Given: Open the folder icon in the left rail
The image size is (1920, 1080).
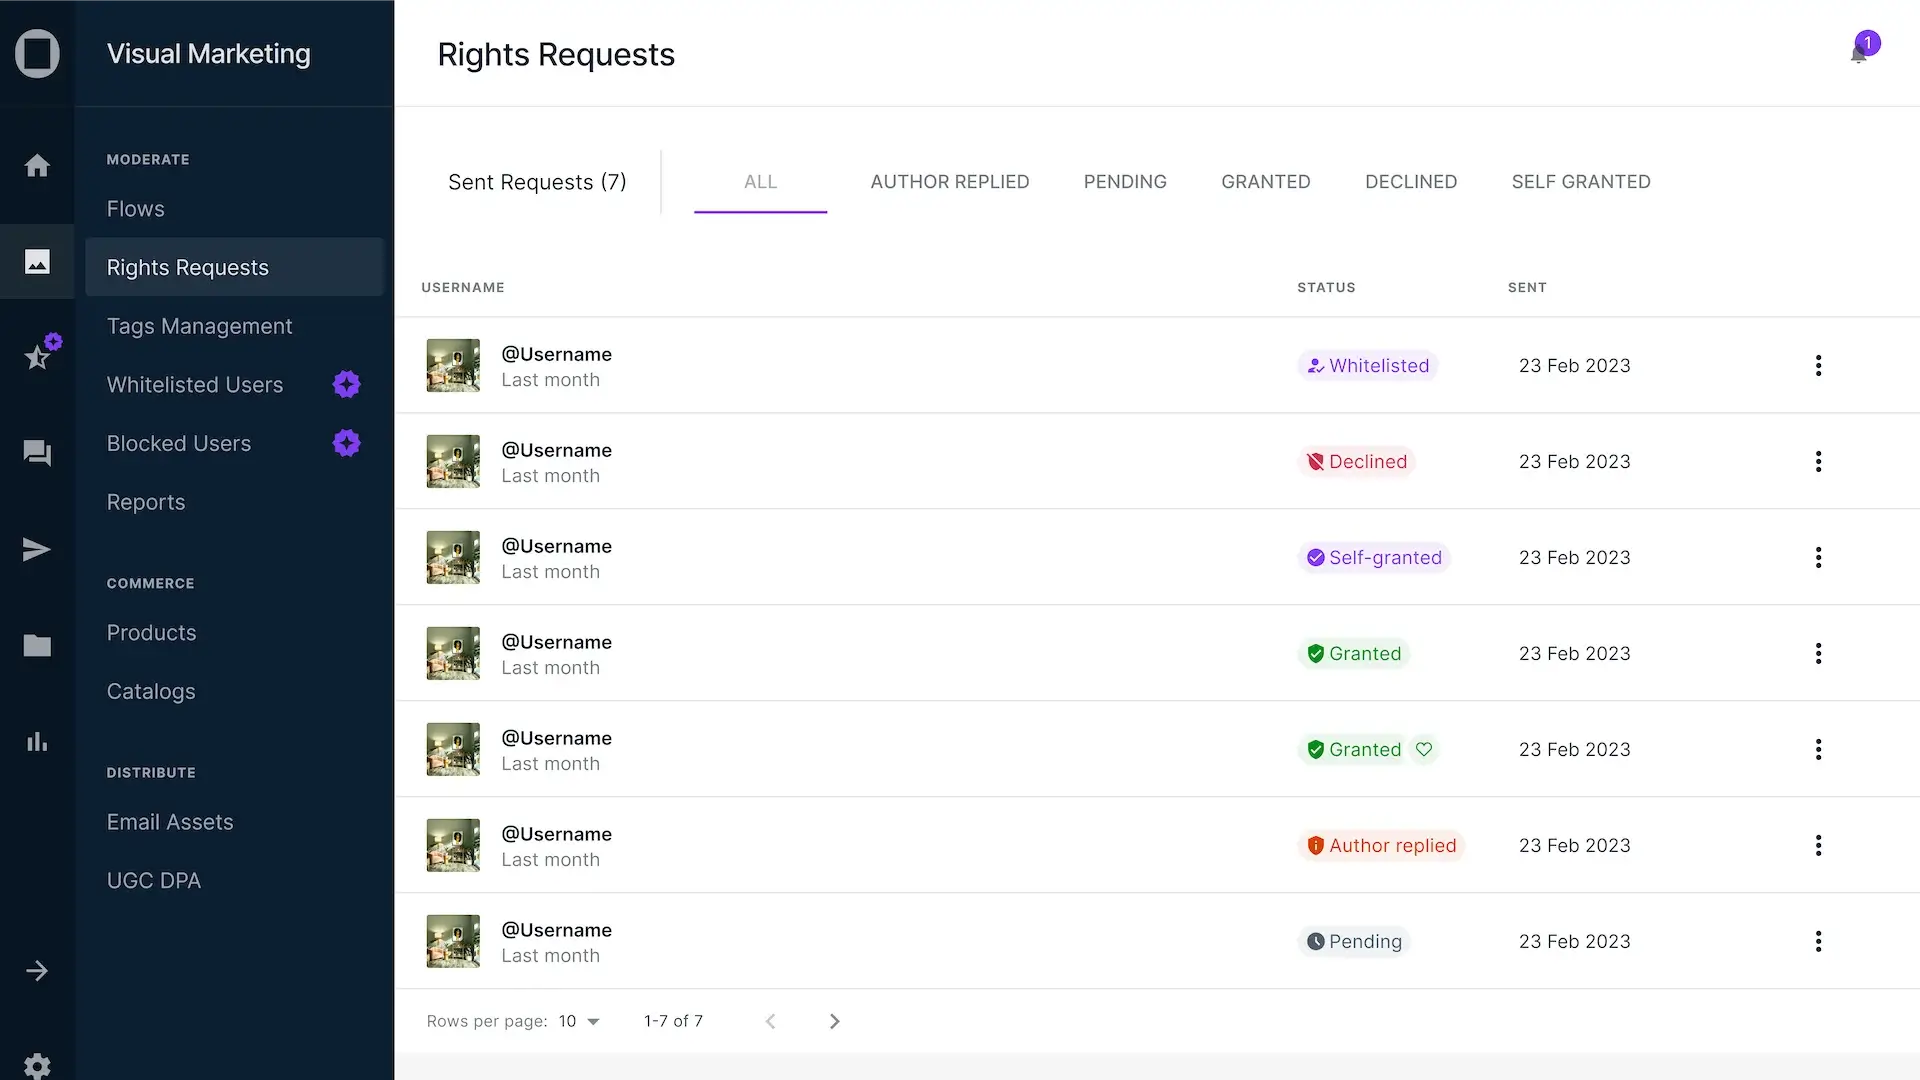Looking at the screenshot, I should [x=37, y=646].
